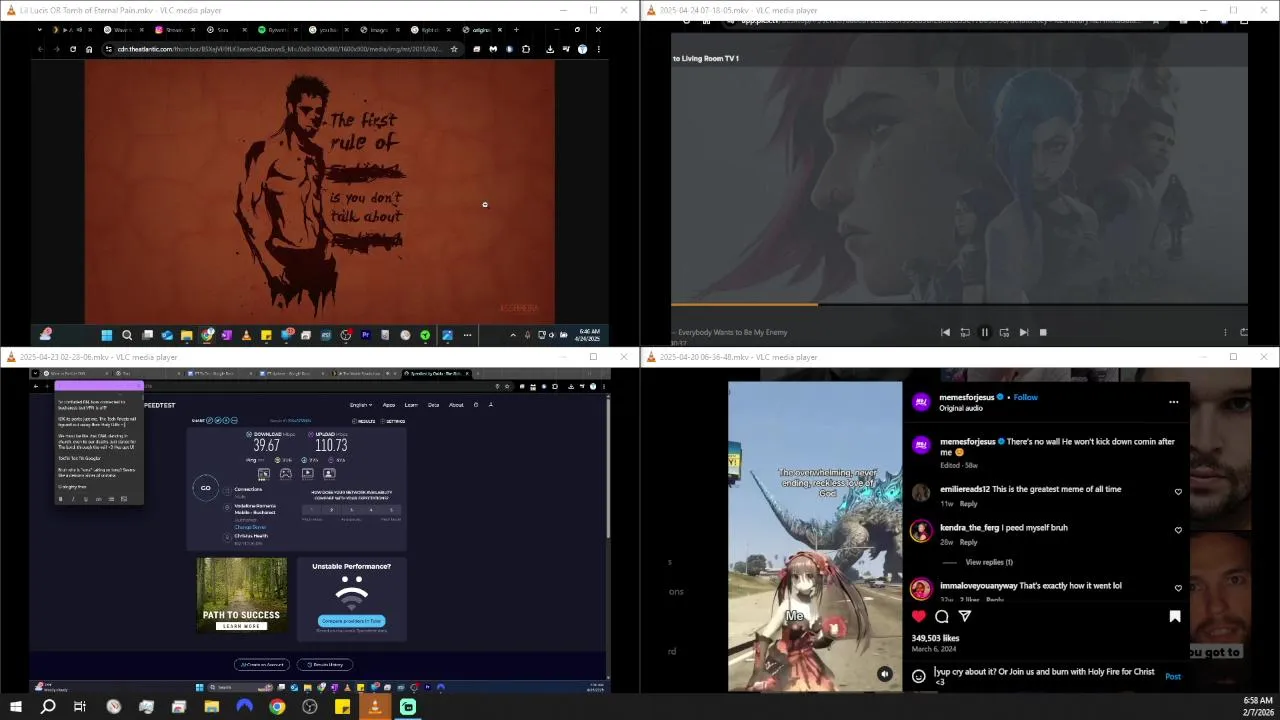Click the Instagram comment text field
The width and height of the screenshot is (1280, 720).
1045,675
